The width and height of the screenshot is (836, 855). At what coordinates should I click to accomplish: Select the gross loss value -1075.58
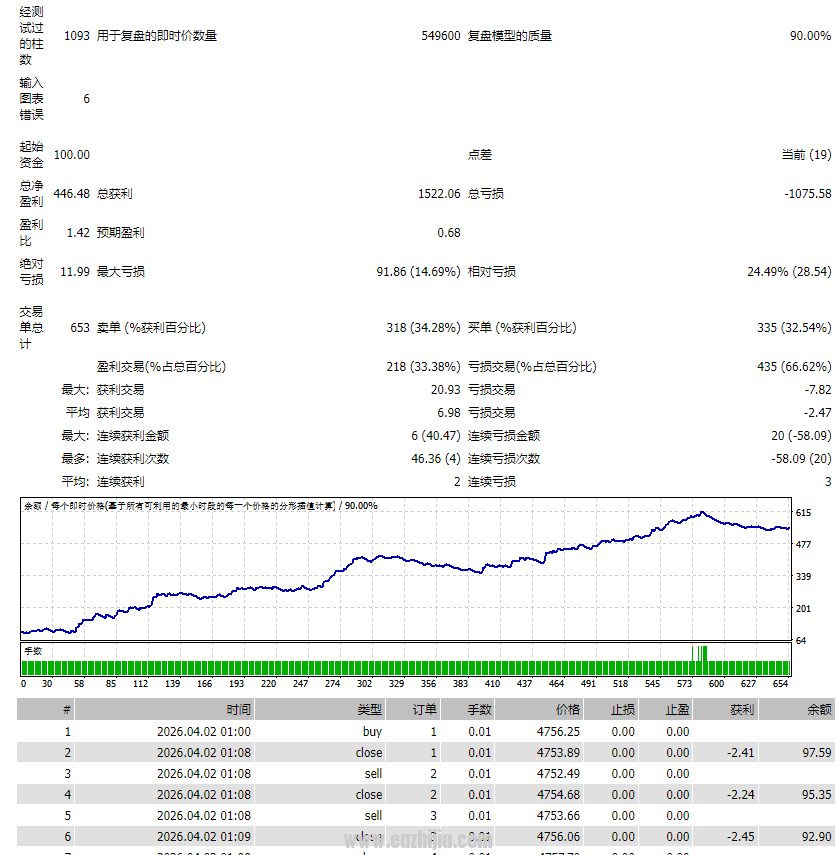(808, 194)
